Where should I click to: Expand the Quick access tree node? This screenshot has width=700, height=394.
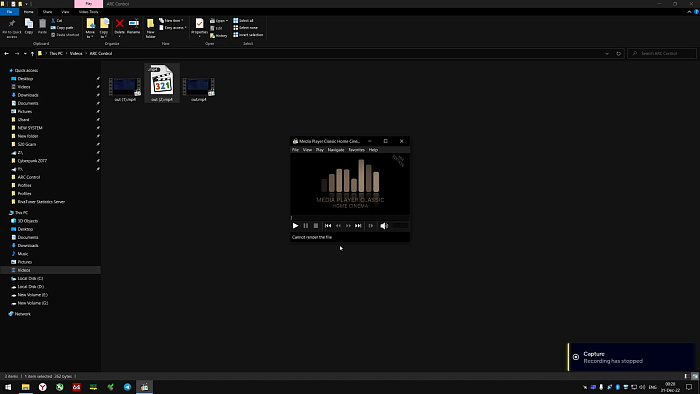tap(5, 71)
